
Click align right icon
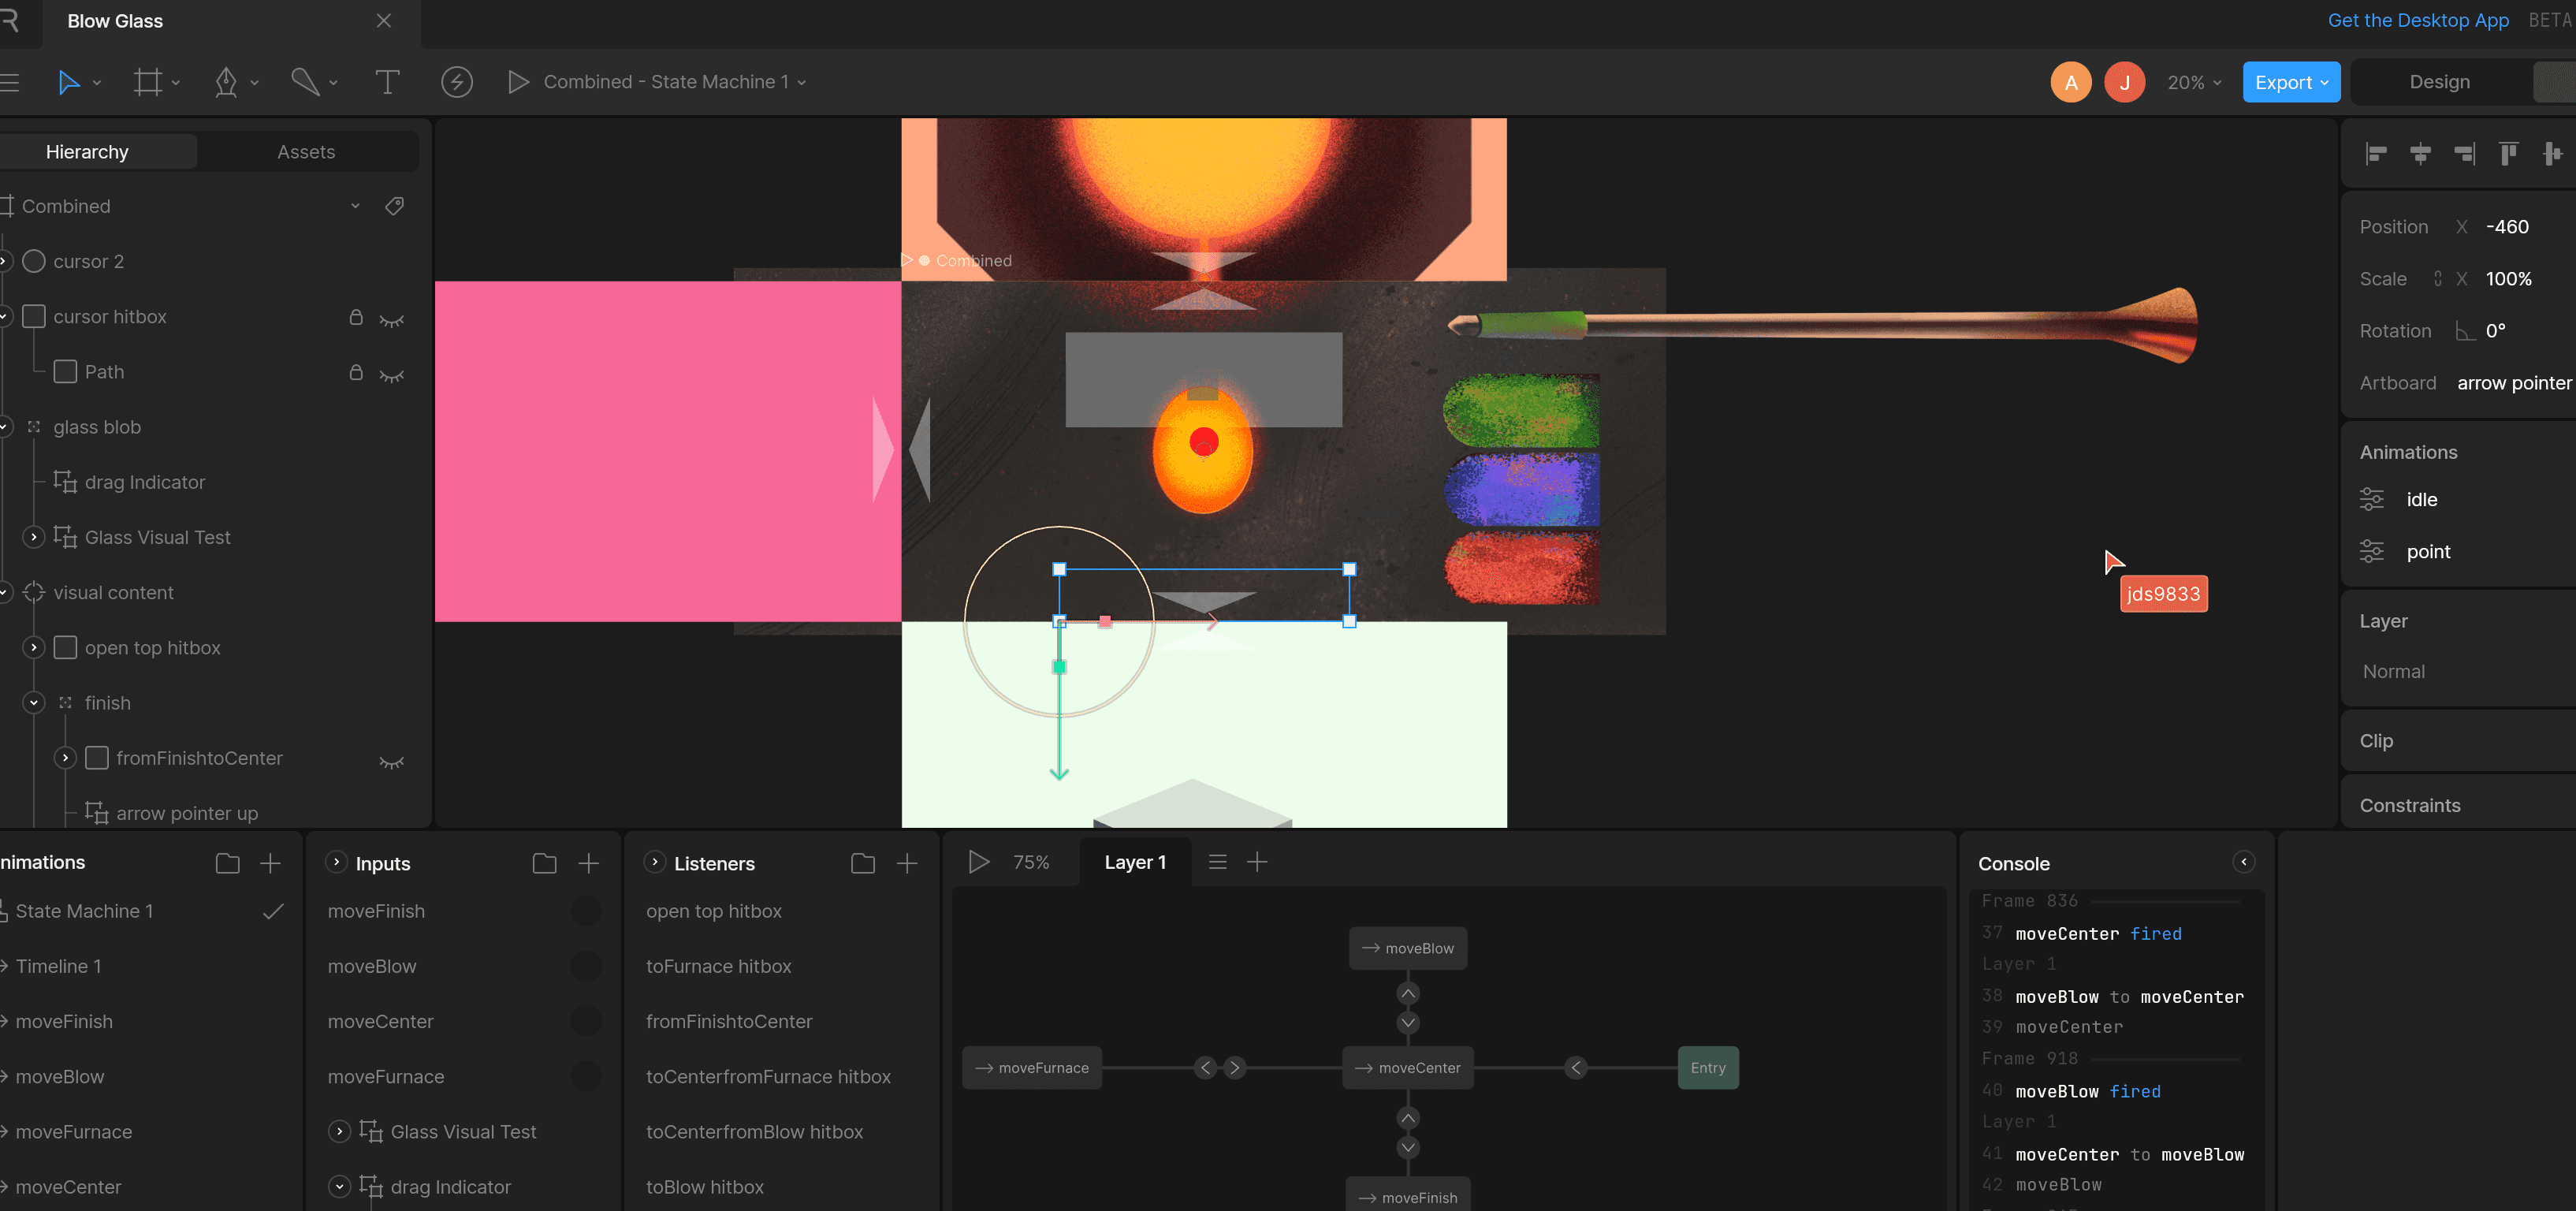click(x=2464, y=153)
